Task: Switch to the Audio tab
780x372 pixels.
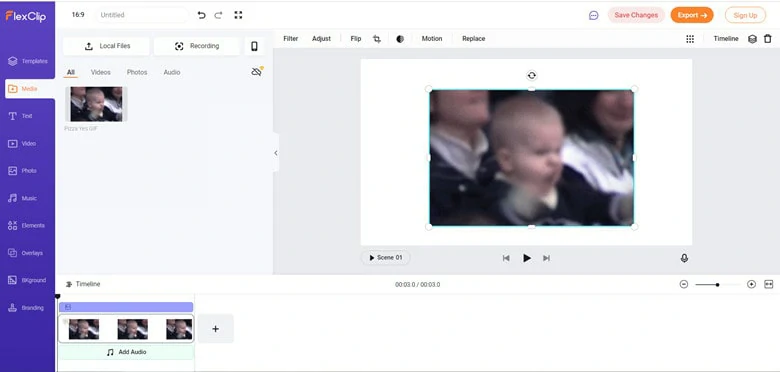Action: 172,73
